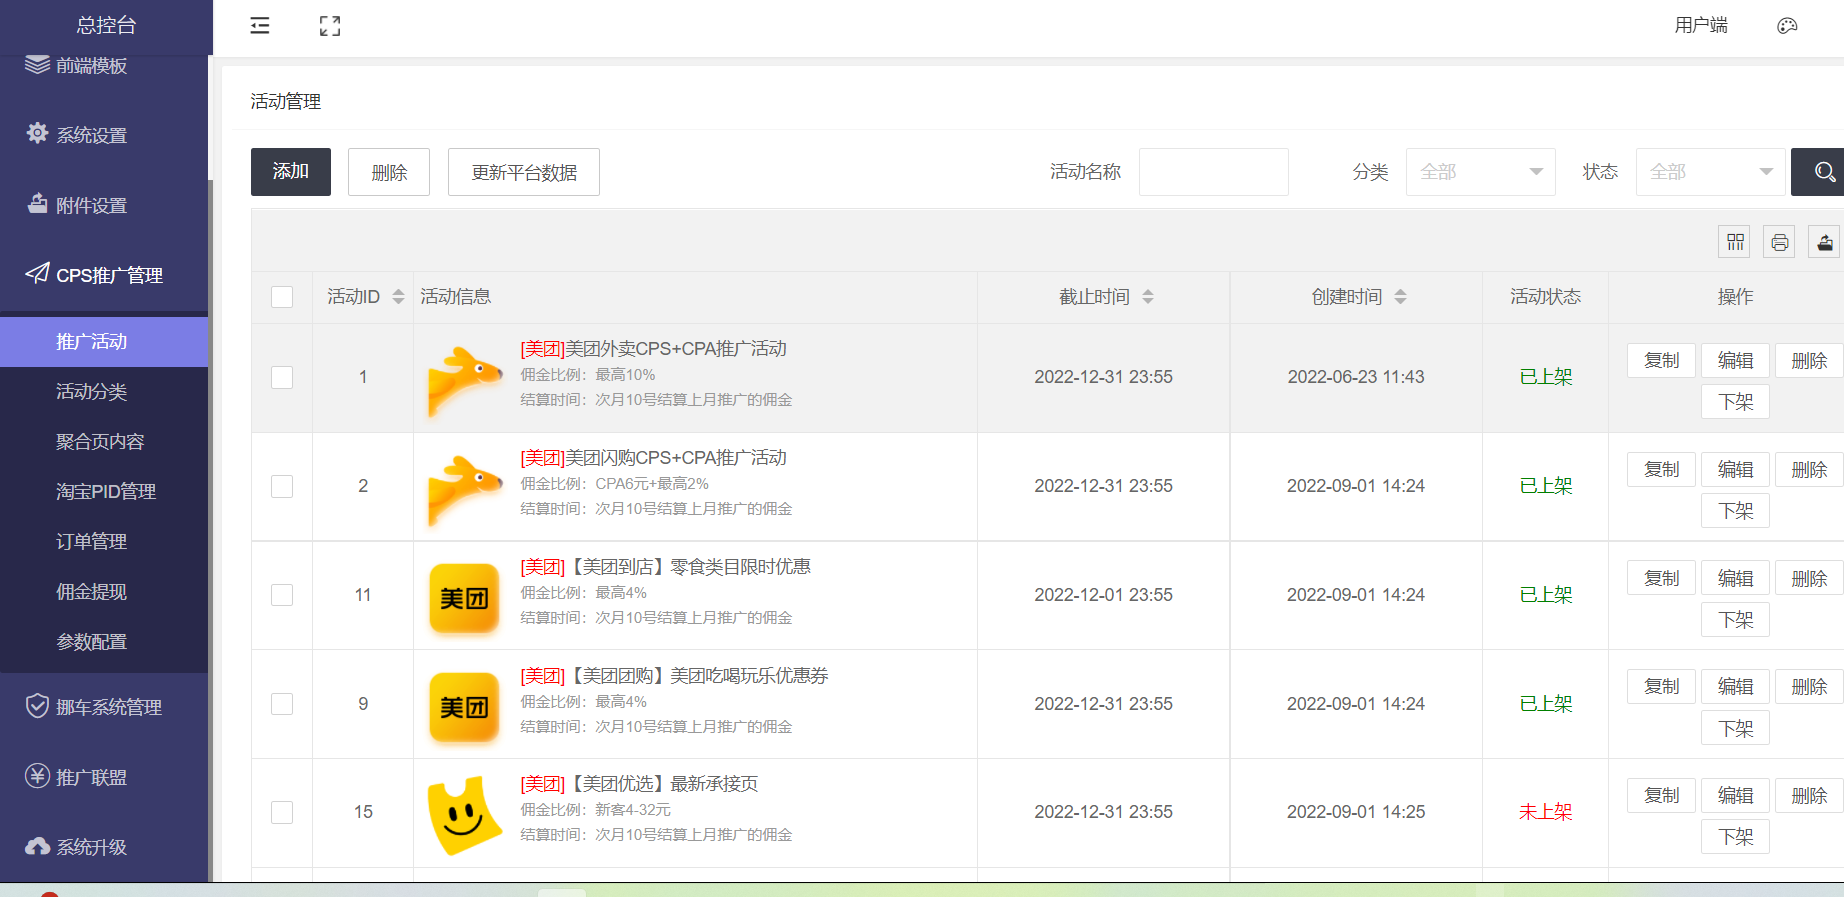Click the toolbar 删除 button
1844x897 pixels.
(x=389, y=172)
